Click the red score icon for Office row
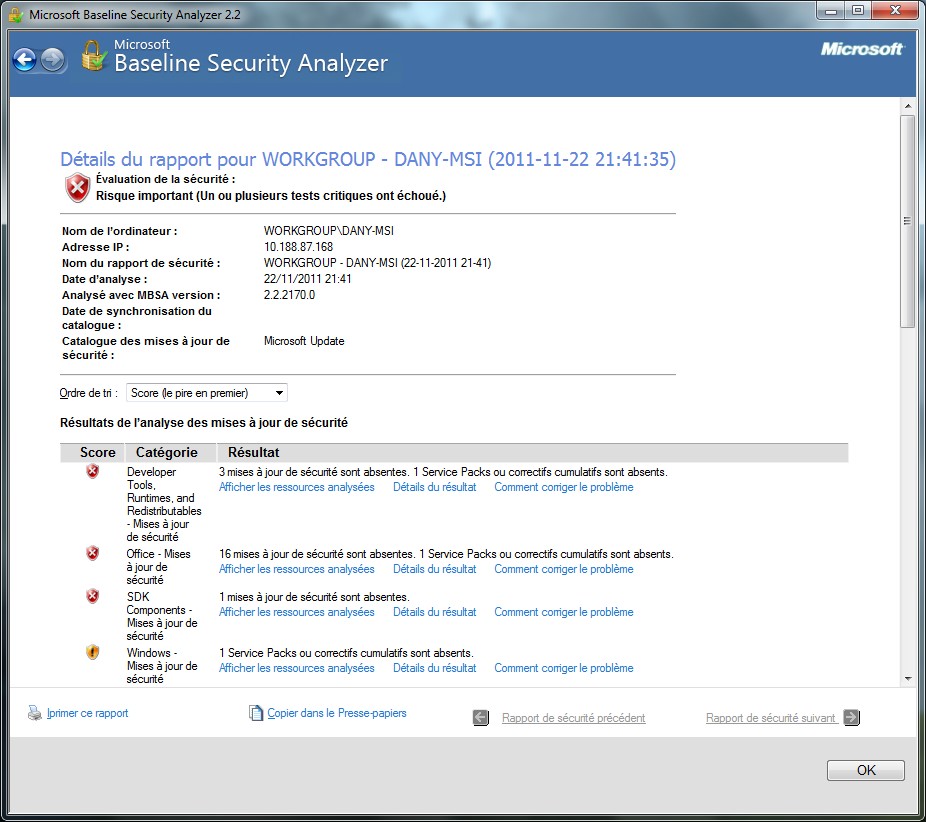 click(93, 553)
